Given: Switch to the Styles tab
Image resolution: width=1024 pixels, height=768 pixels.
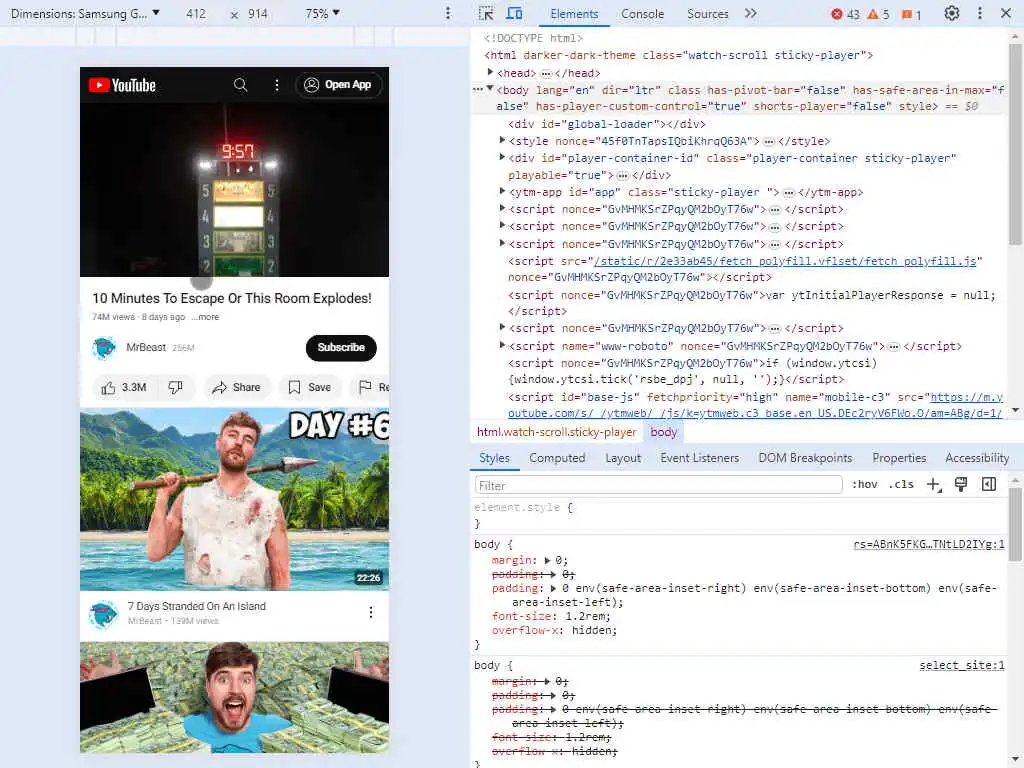Looking at the screenshot, I should [494, 458].
